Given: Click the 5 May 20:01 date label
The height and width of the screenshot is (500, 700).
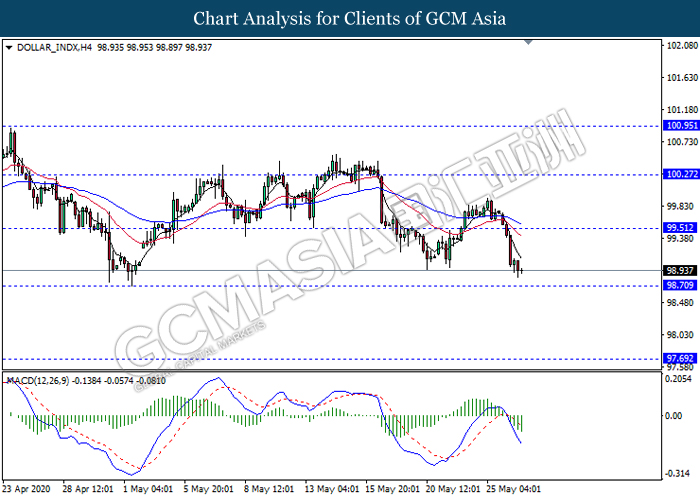Looking at the screenshot, I should coord(208,489).
